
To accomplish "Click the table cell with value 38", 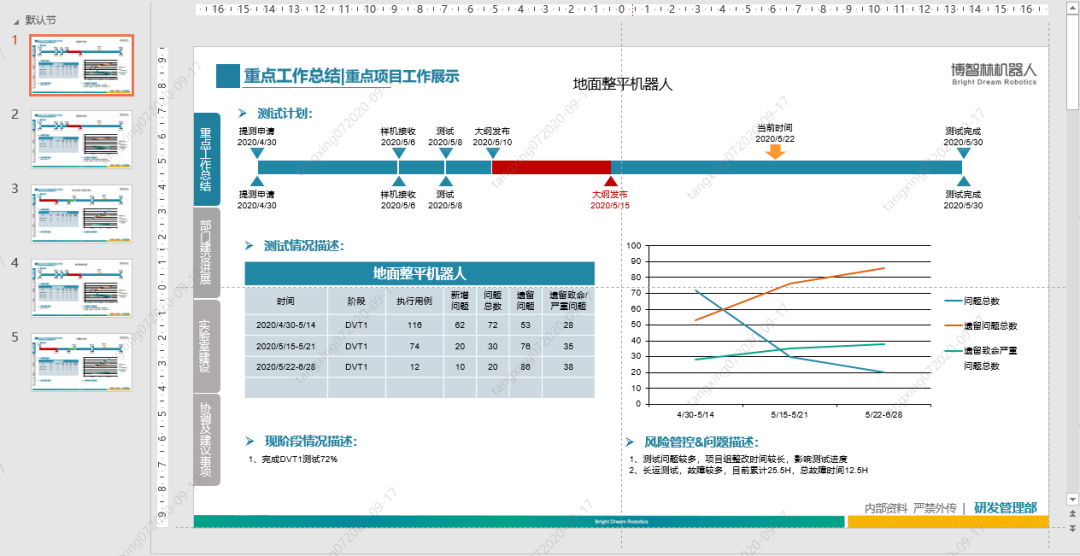I will [x=568, y=367].
